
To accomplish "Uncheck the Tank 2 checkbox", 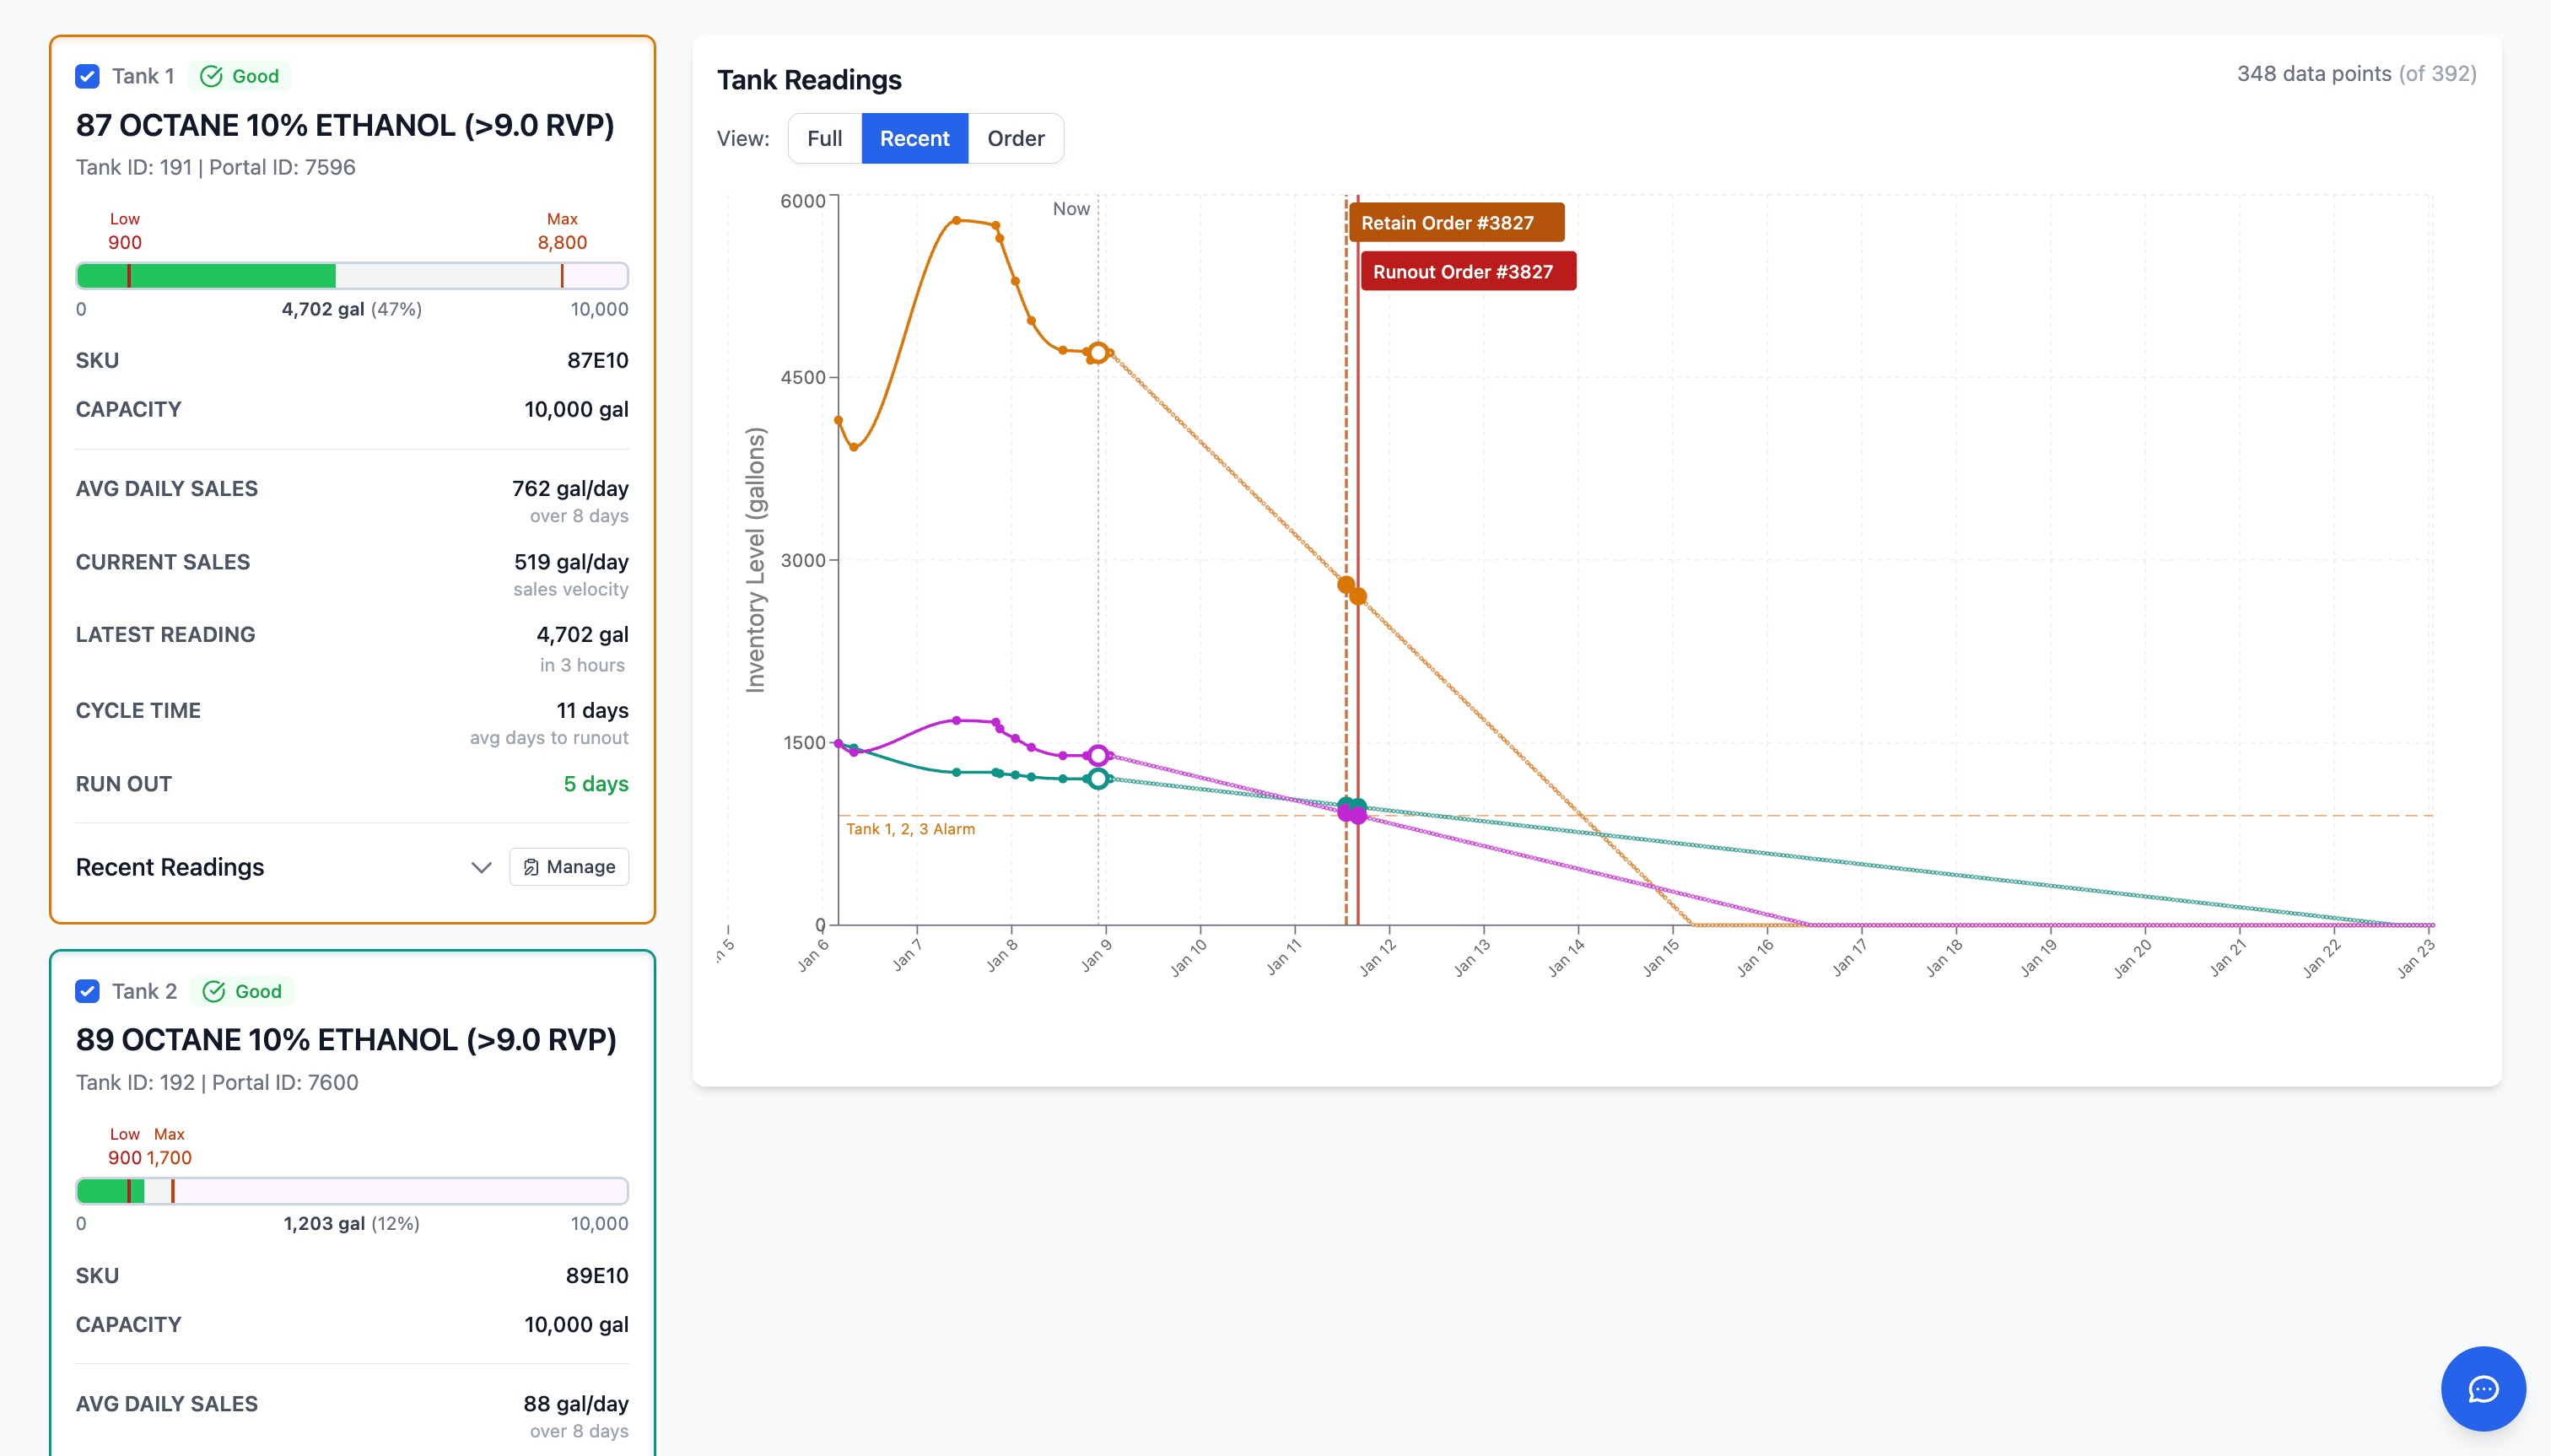I will tap(87, 991).
